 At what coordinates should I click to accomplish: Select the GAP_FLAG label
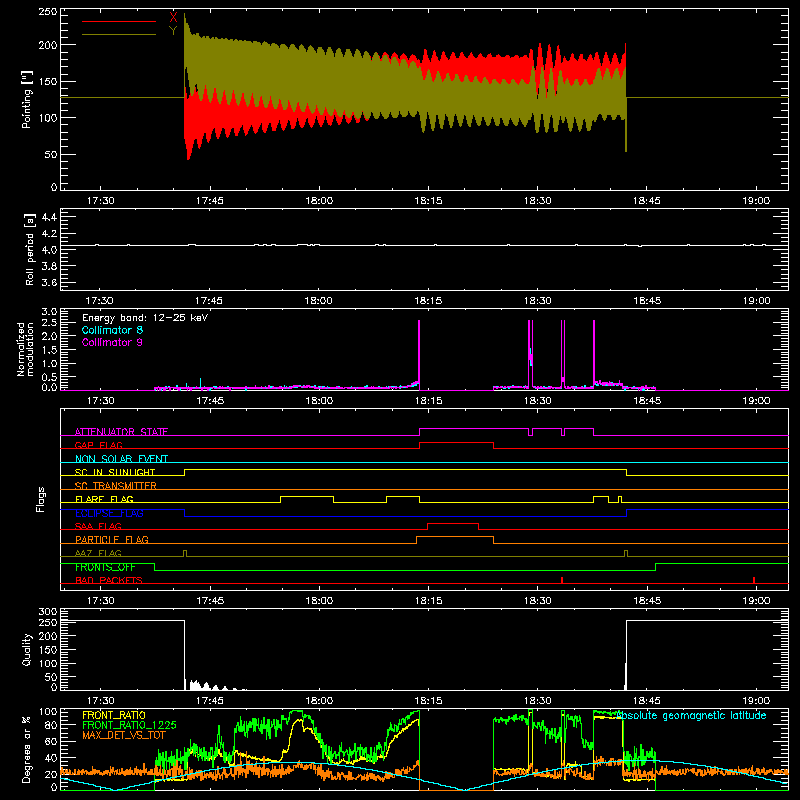[99, 445]
